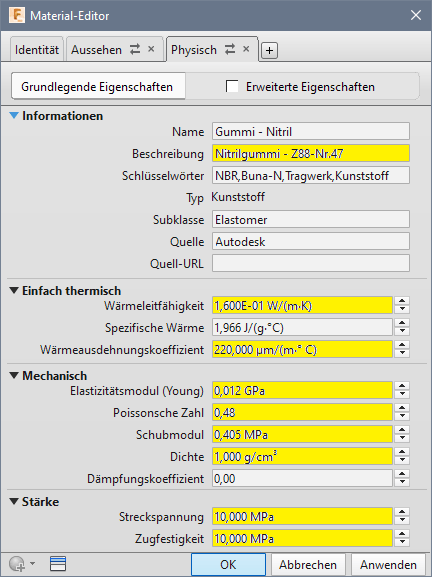Image resolution: width=432 pixels, height=578 pixels.
Task: Click the Abbrechen button
Action: (x=308, y=564)
